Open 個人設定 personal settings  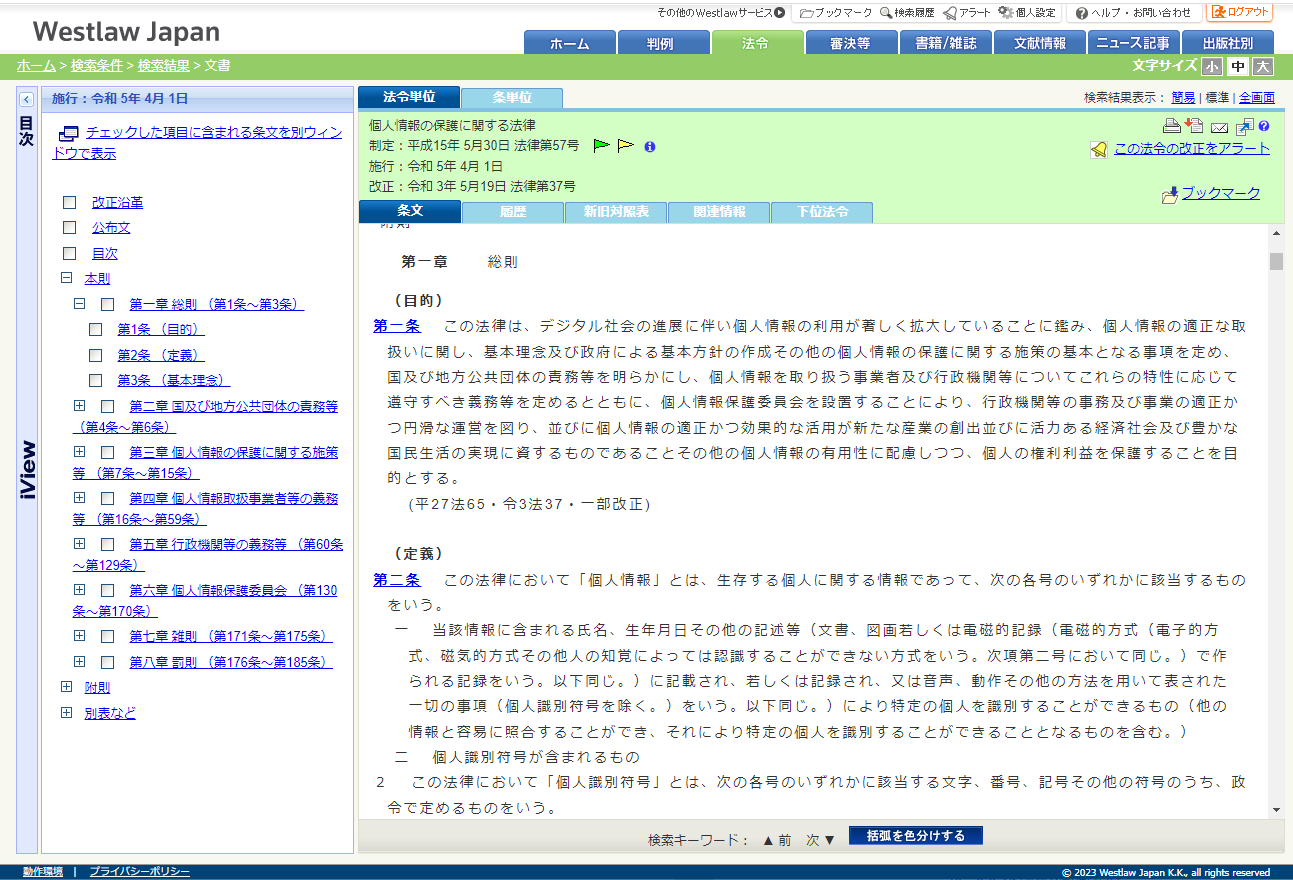click(x=1027, y=13)
